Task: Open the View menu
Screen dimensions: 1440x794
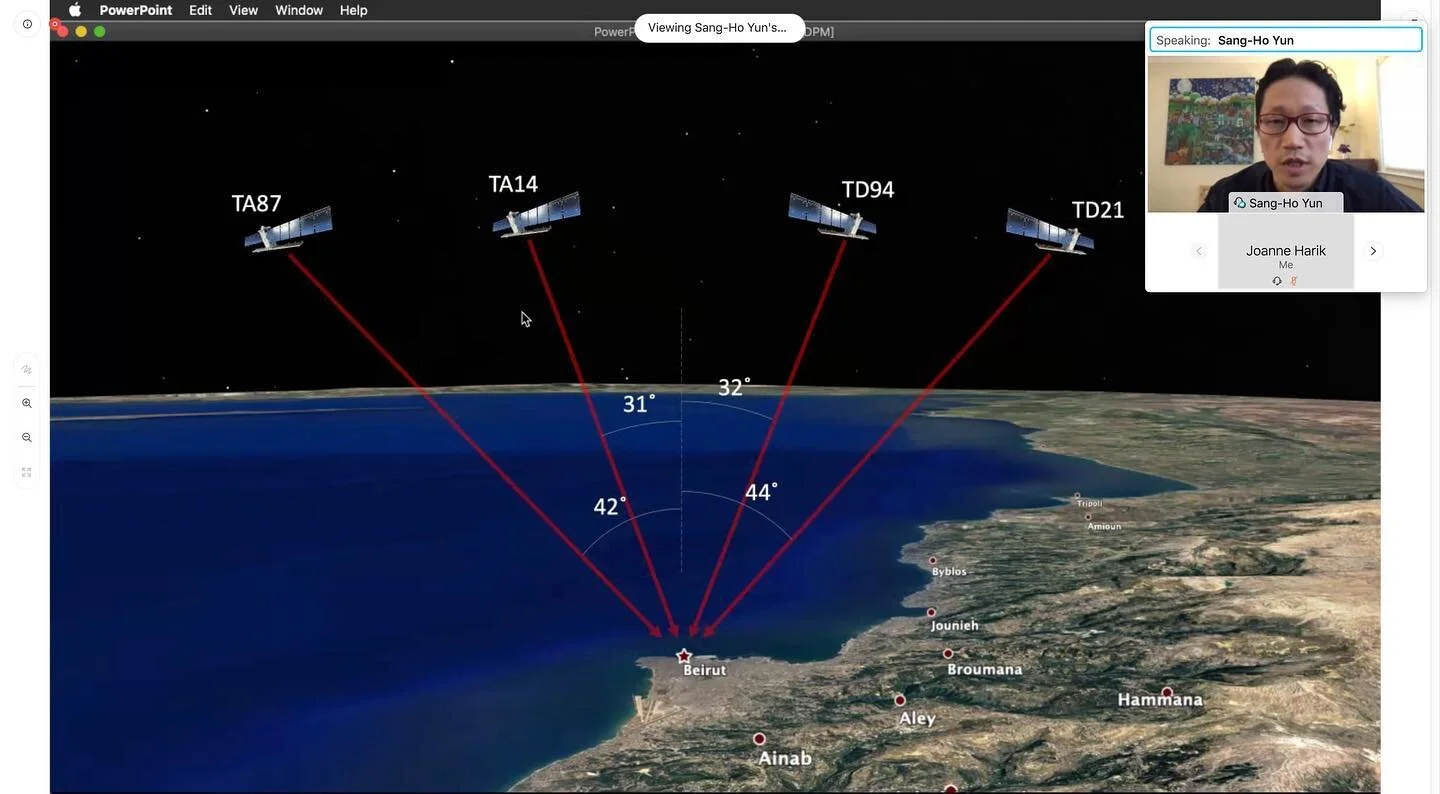Action: (x=244, y=10)
